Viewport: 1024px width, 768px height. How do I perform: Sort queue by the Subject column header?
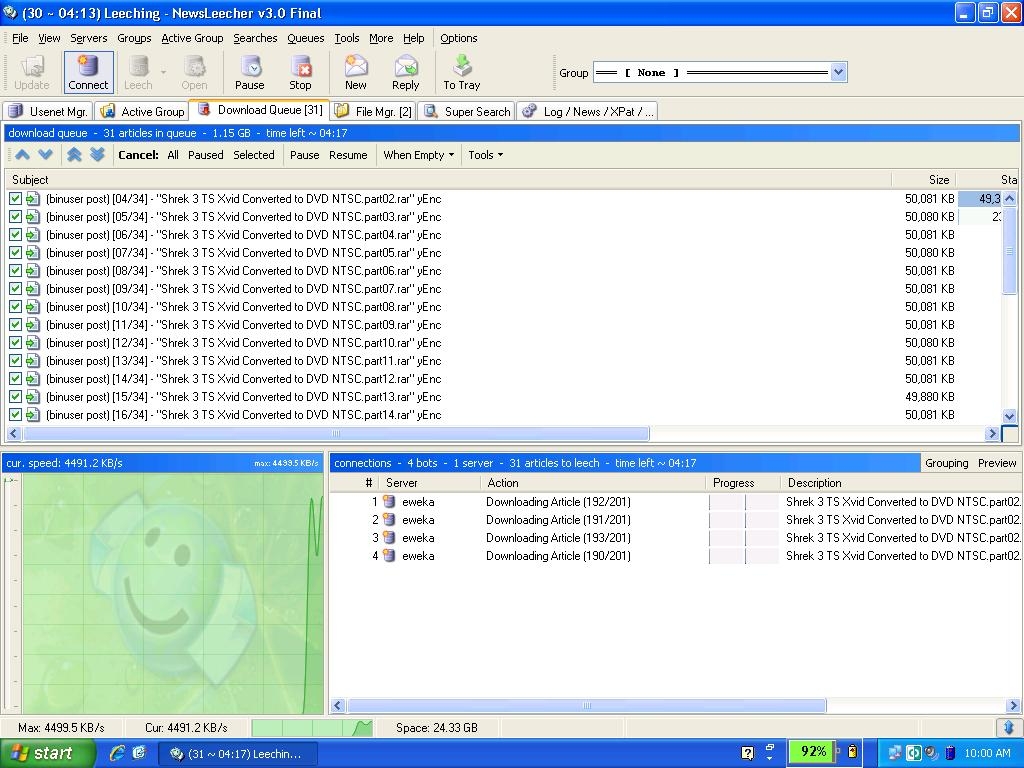pyautogui.click(x=449, y=180)
